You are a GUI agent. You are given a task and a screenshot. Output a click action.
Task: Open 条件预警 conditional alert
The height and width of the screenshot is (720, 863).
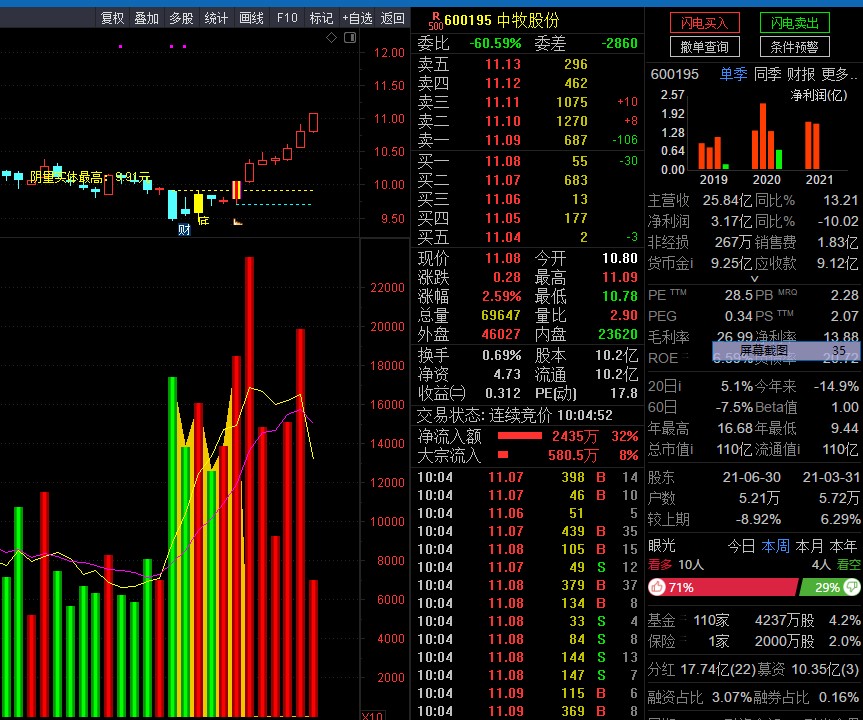pyautogui.click(x=794, y=47)
